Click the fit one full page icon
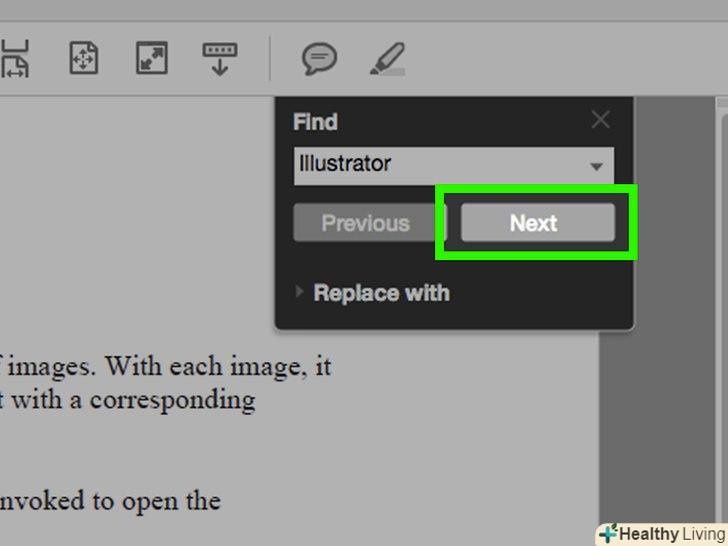The width and height of the screenshot is (728, 546). click(x=84, y=58)
